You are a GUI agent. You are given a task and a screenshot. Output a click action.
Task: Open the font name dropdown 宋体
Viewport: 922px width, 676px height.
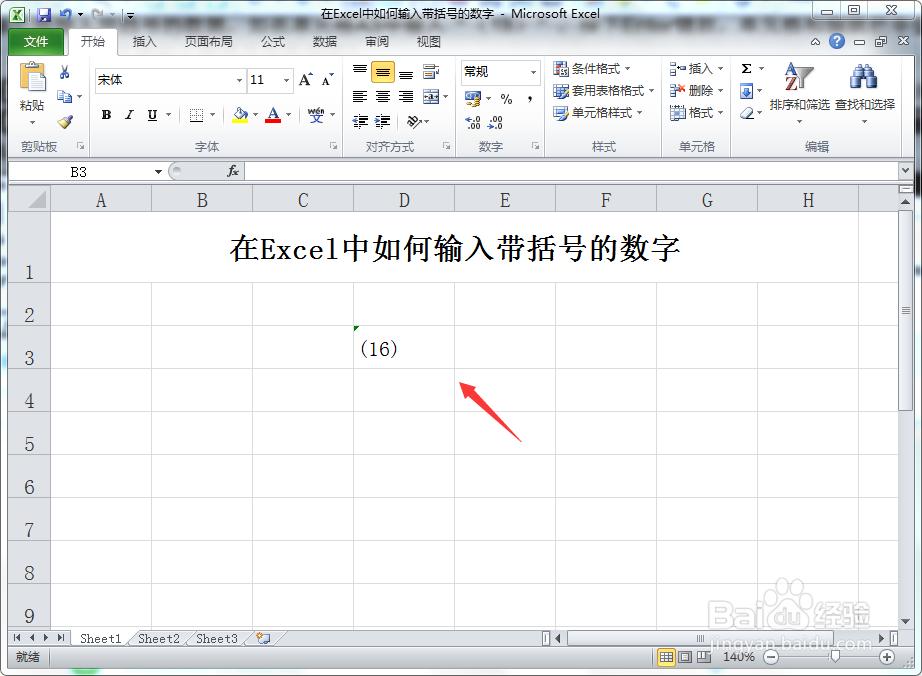(239, 81)
